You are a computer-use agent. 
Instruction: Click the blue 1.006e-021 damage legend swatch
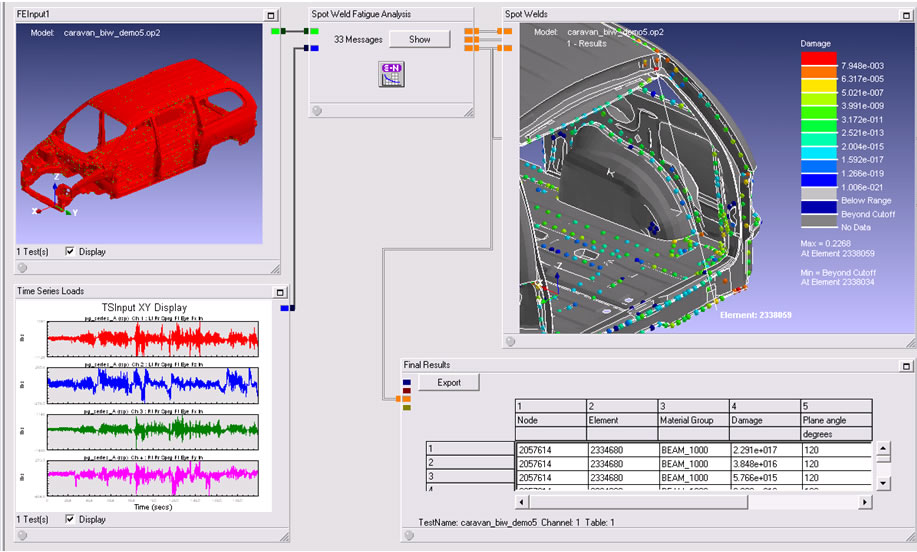coord(819,181)
